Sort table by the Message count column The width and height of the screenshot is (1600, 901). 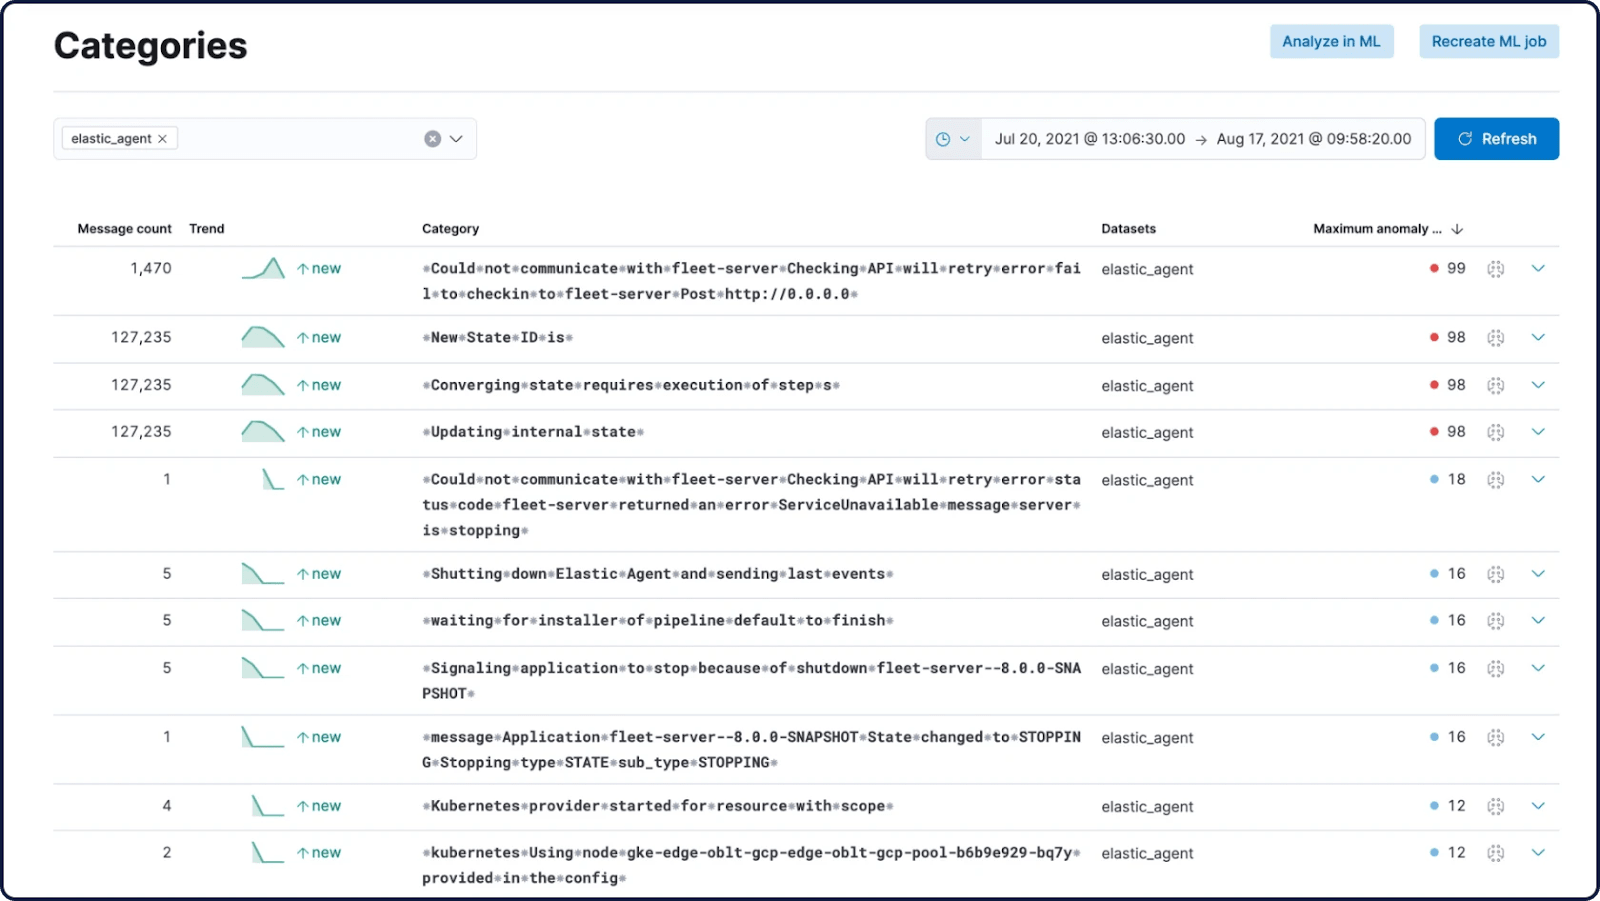click(123, 228)
